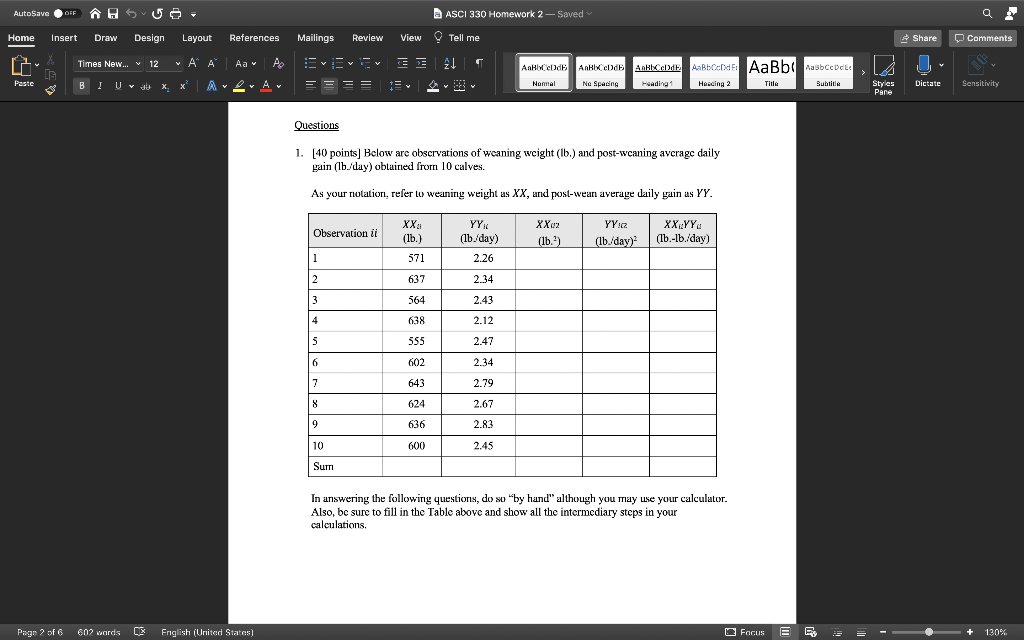
Task: Click the Share button
Action: [918, 37]
